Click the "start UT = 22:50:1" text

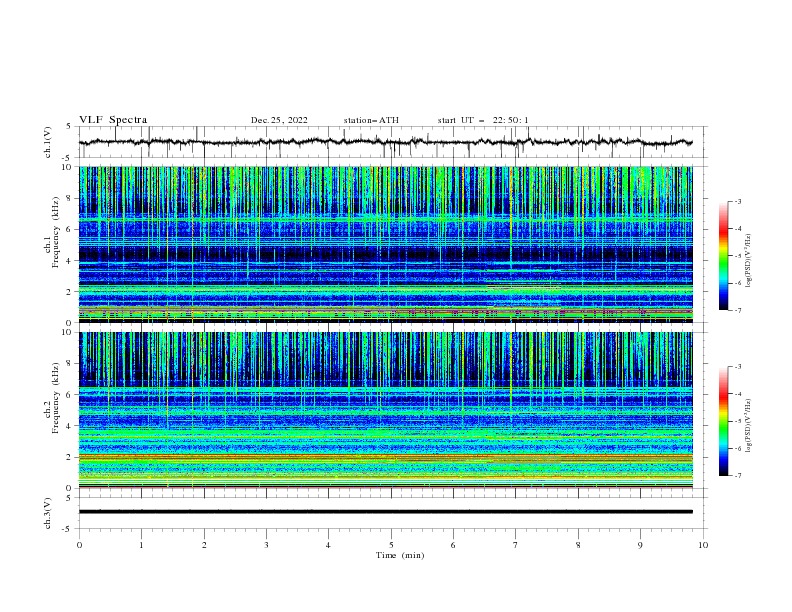point(483,120)
